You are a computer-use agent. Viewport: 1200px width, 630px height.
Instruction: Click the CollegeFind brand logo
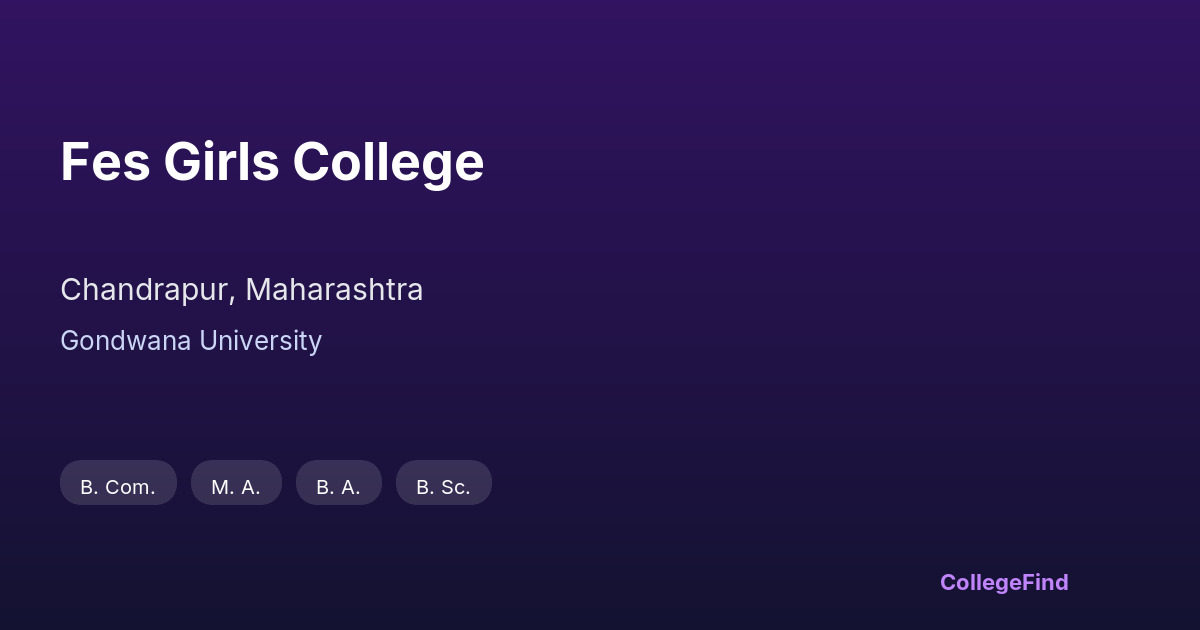pyautogui.click(x=1004, y=582)
